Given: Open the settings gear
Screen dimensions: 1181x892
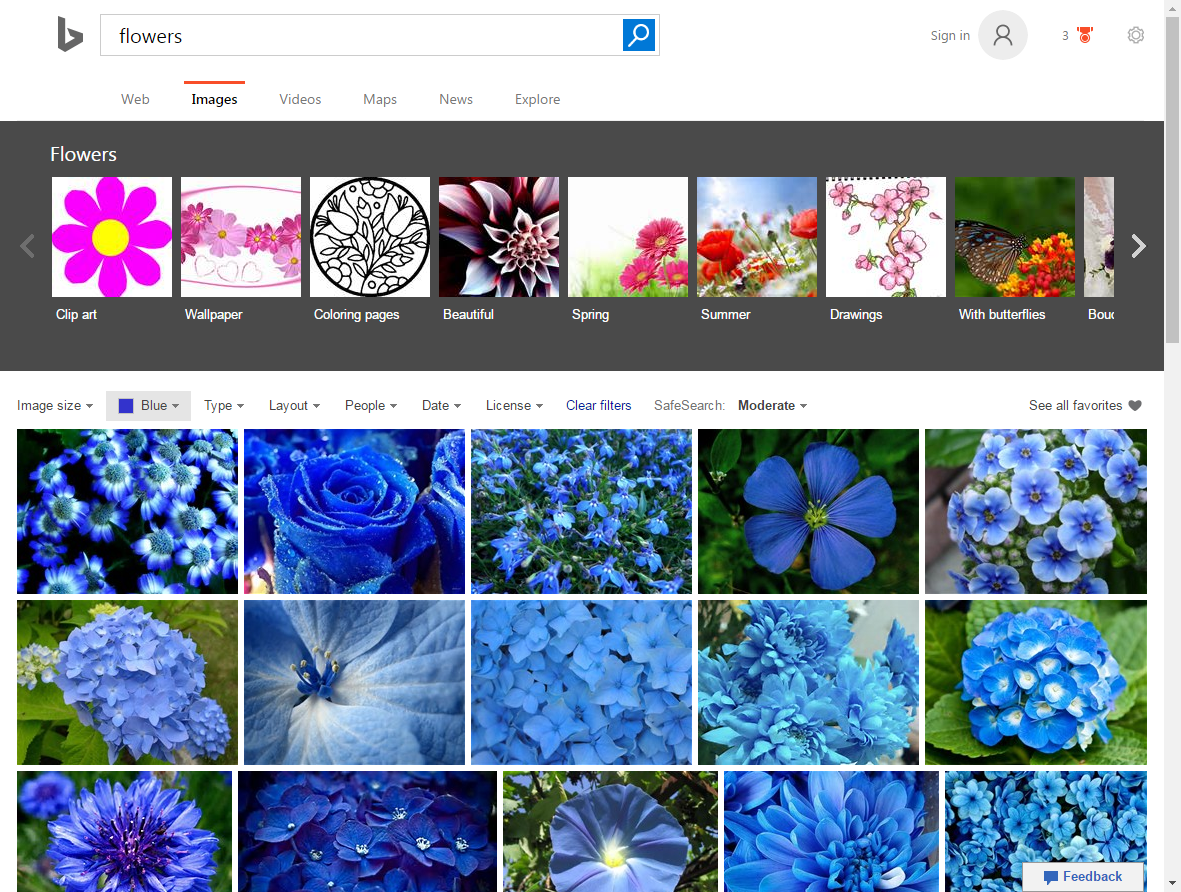Looking at the screenshot, I should [1135, 34].
